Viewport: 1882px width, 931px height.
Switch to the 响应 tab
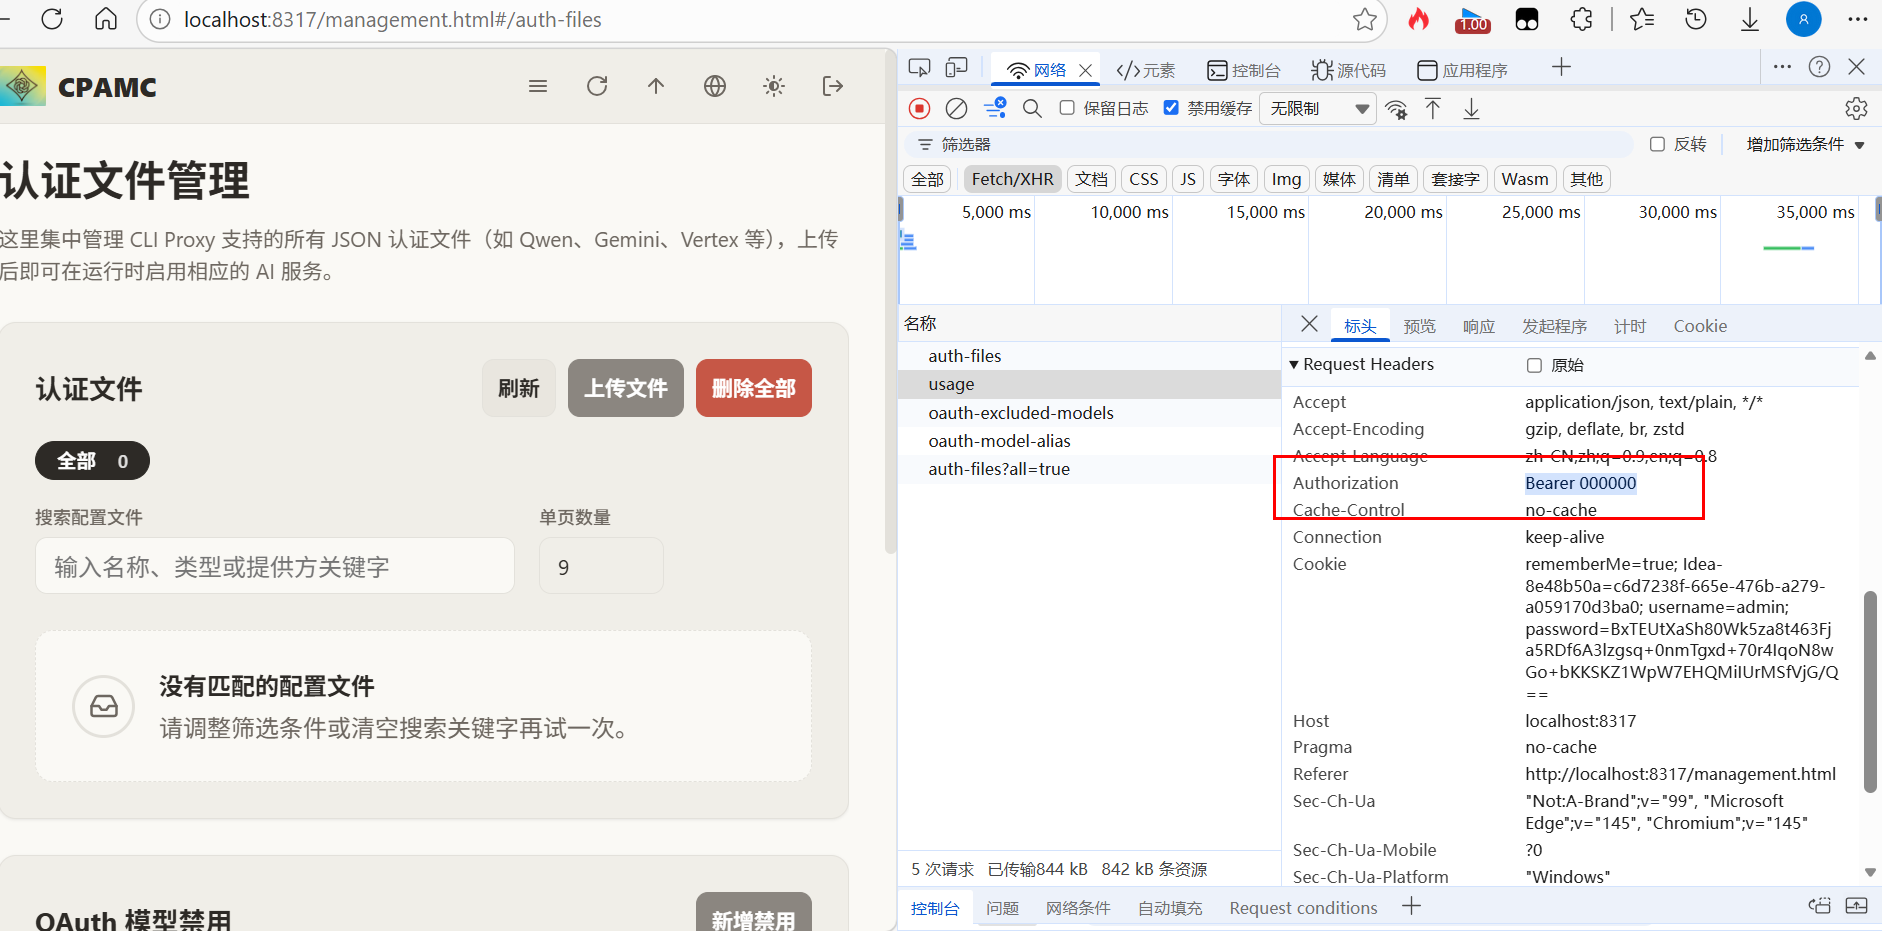pyautogui.click(x=1478, y=326)
